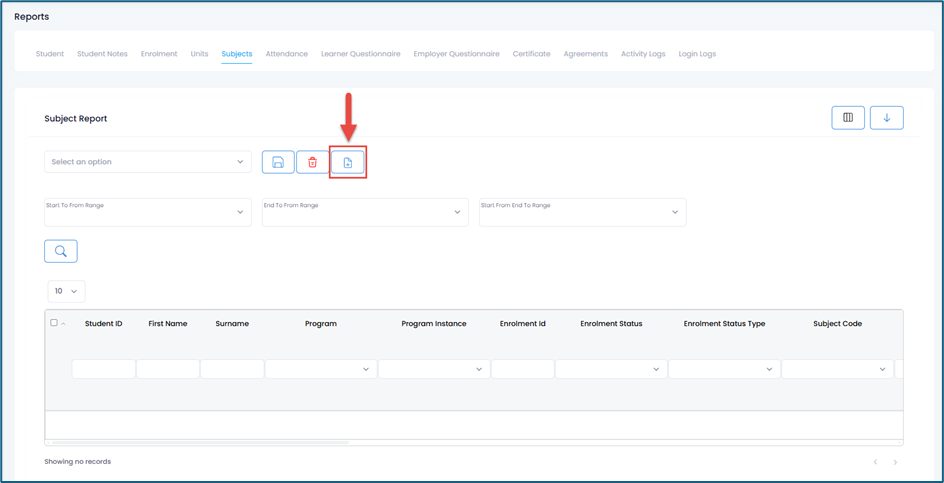Image resolution: width=944 pixels, height=483 pixels.
Task: Switch to the Attendance tab
Action: 286,54
